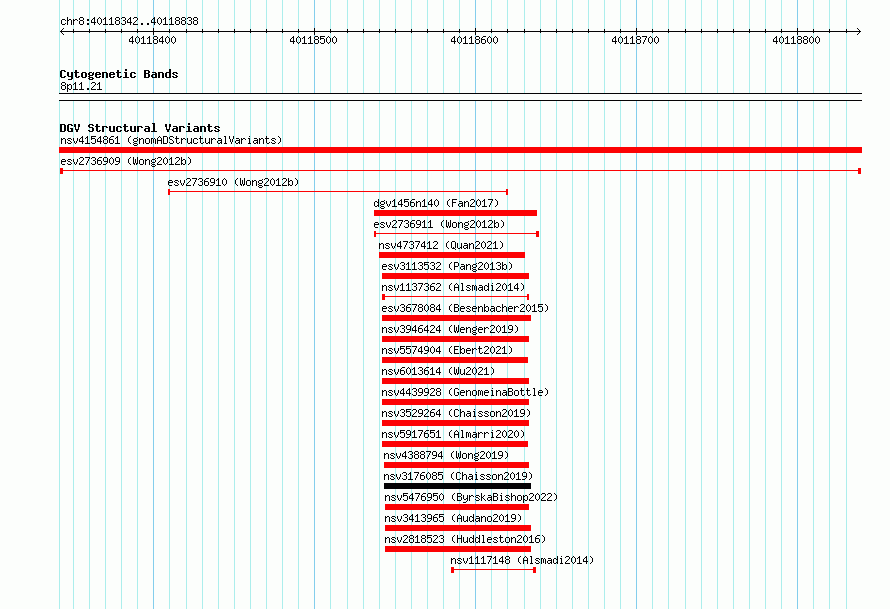Open esv2736911 (Wong2012b) variant label

pyautogui.click(x=439, y=224)
